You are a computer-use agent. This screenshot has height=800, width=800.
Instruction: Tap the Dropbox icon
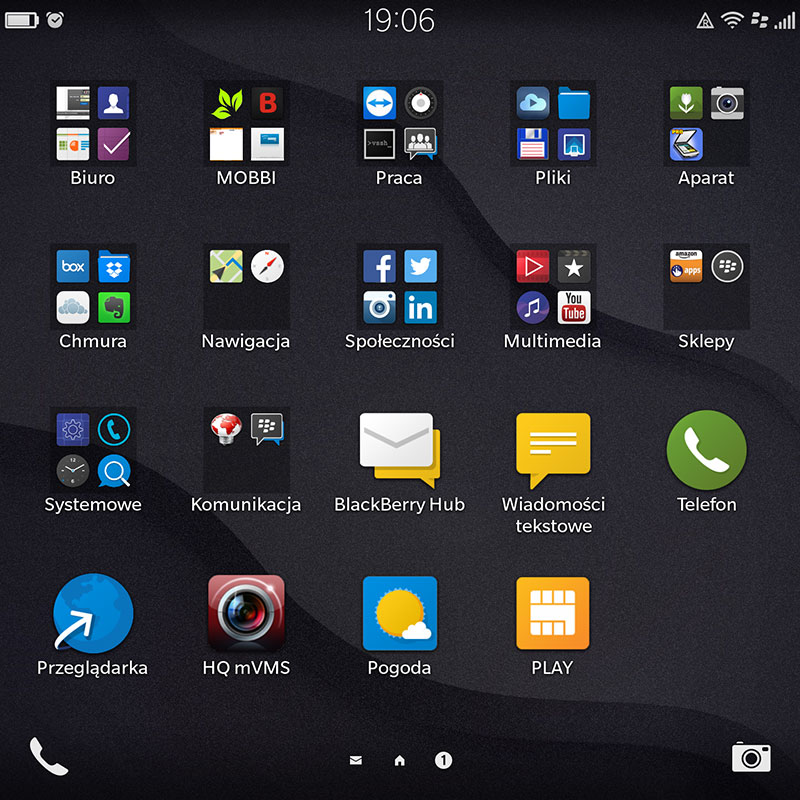click(x=114, y=266)
